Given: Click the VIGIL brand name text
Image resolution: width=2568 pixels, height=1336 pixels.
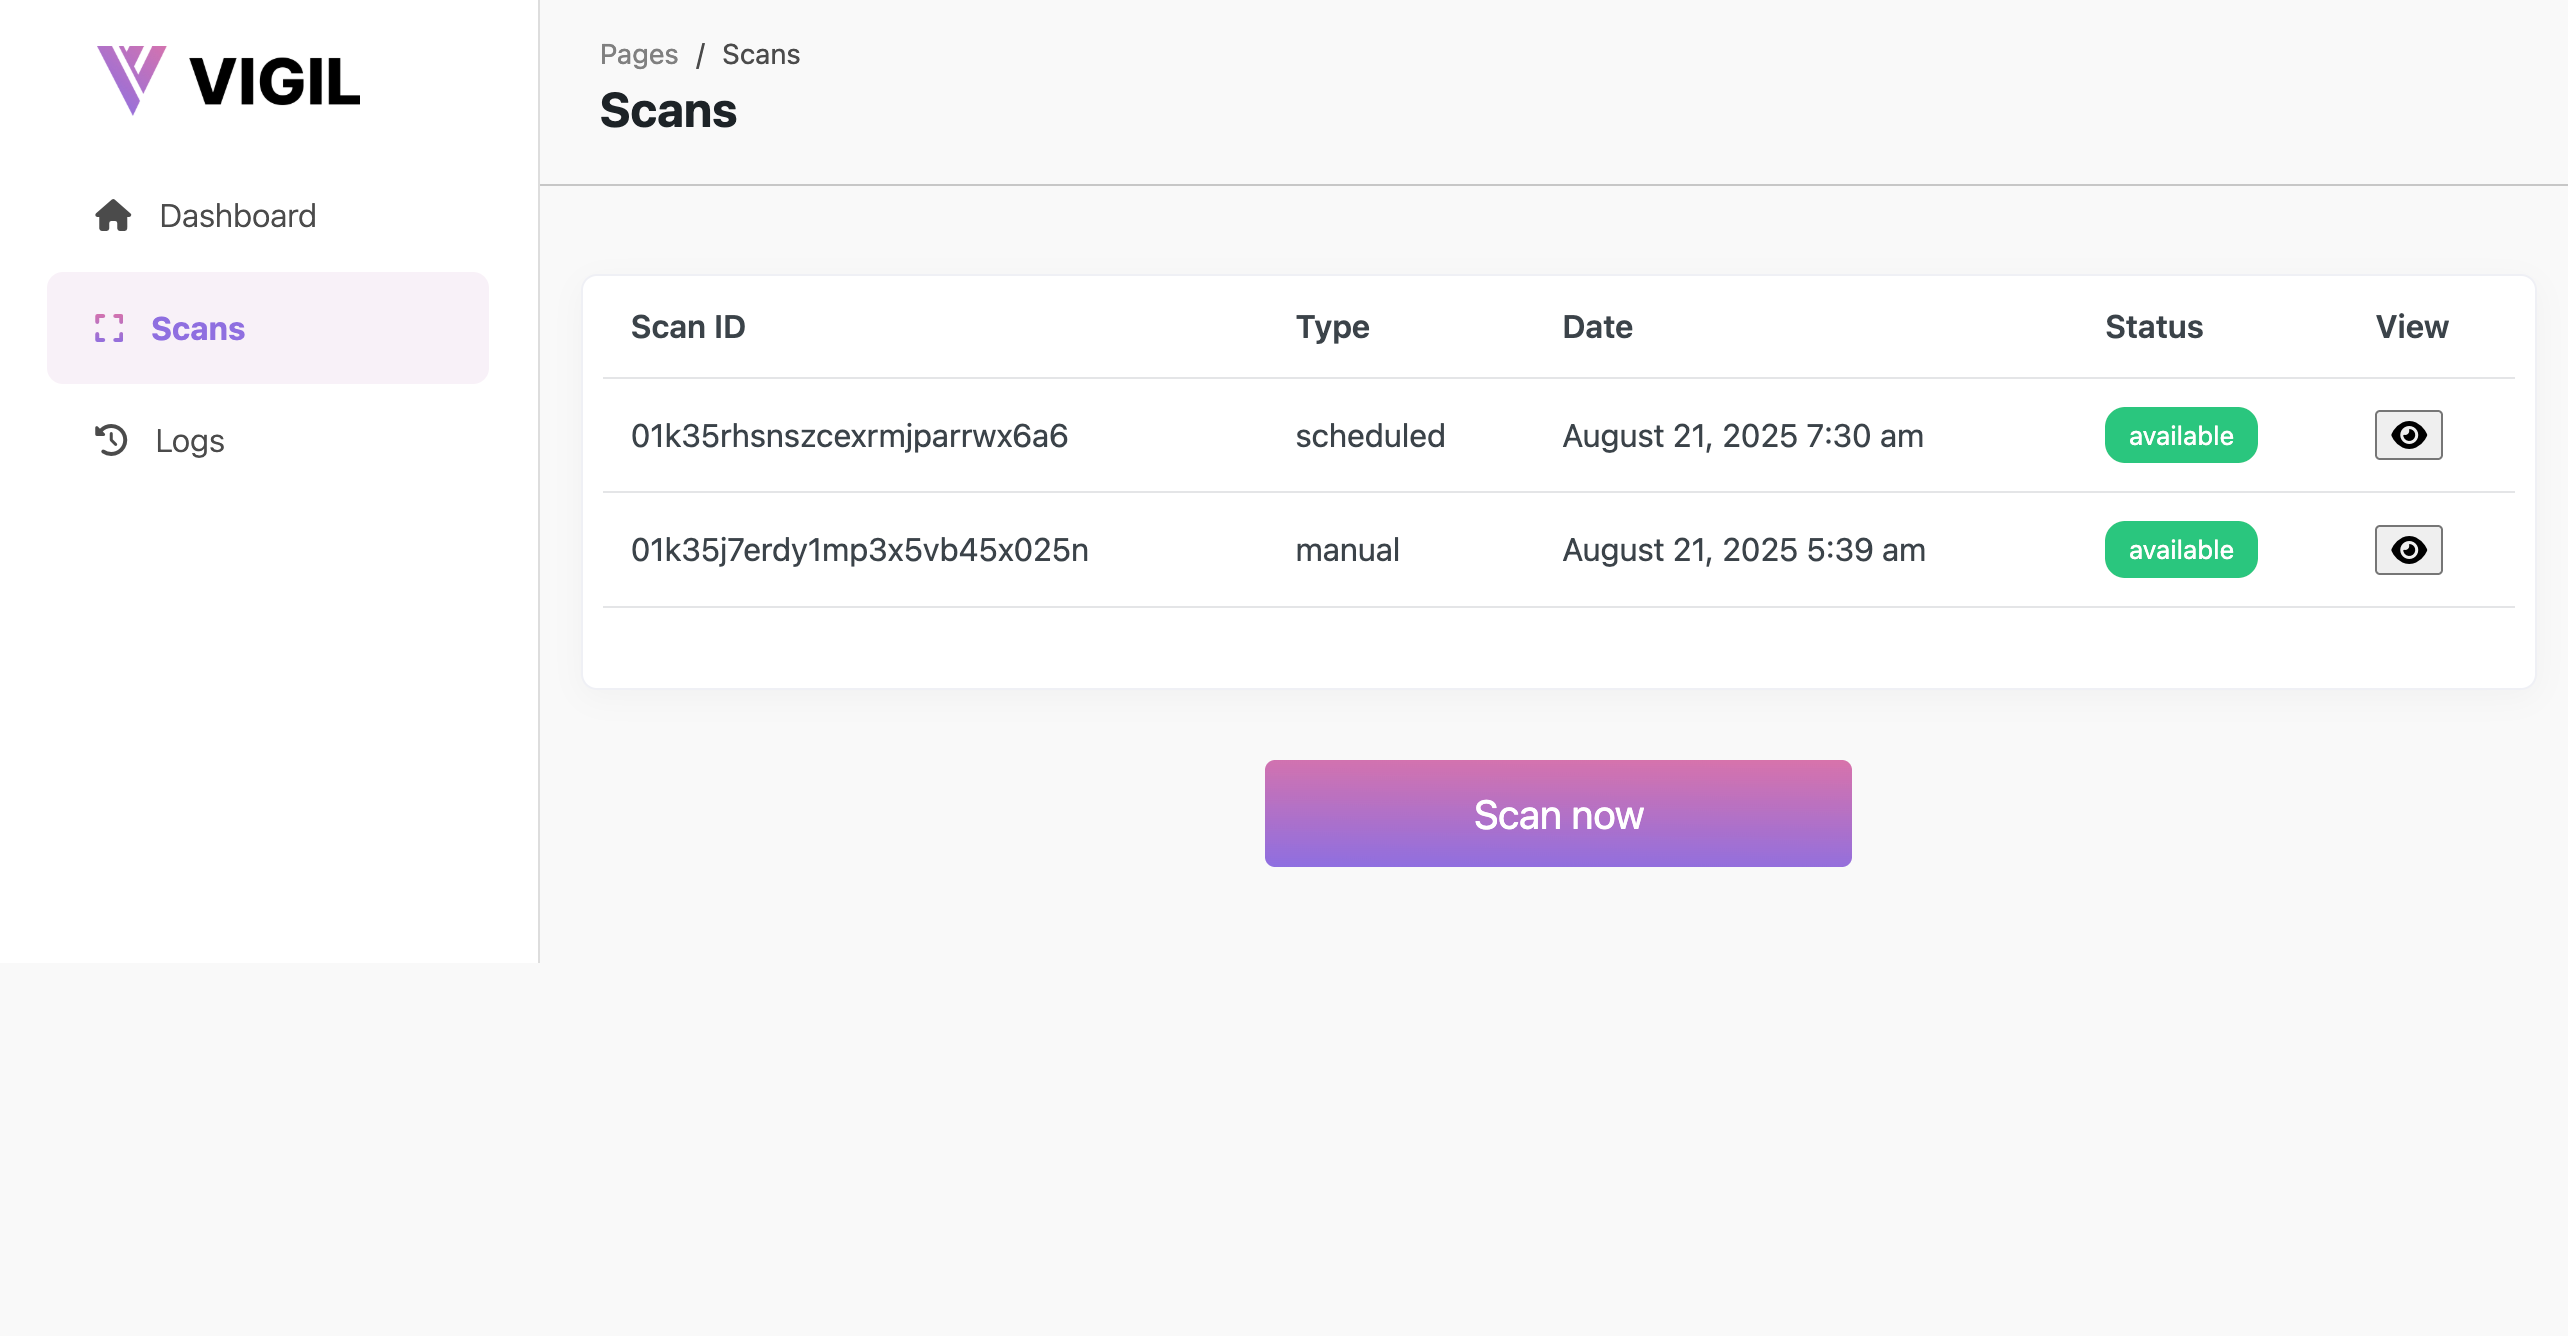Looking at the screenshot, I should coord(274,81).
